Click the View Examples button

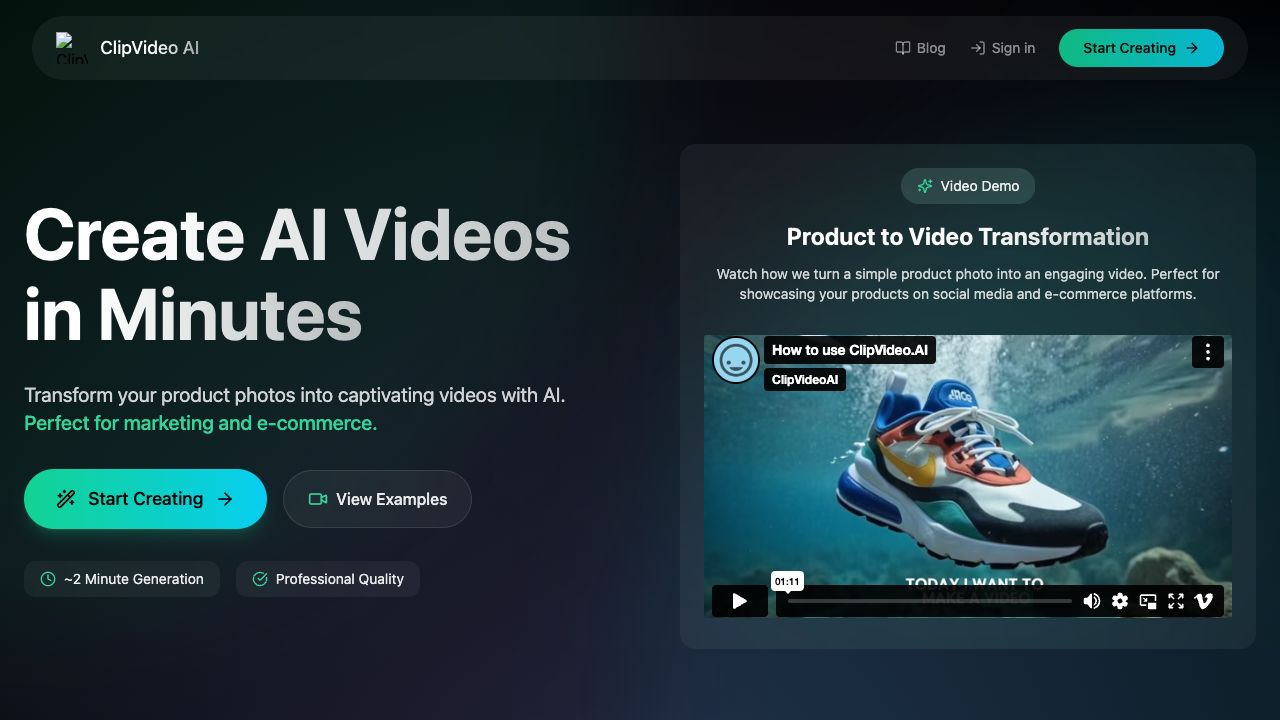point(377,499)
